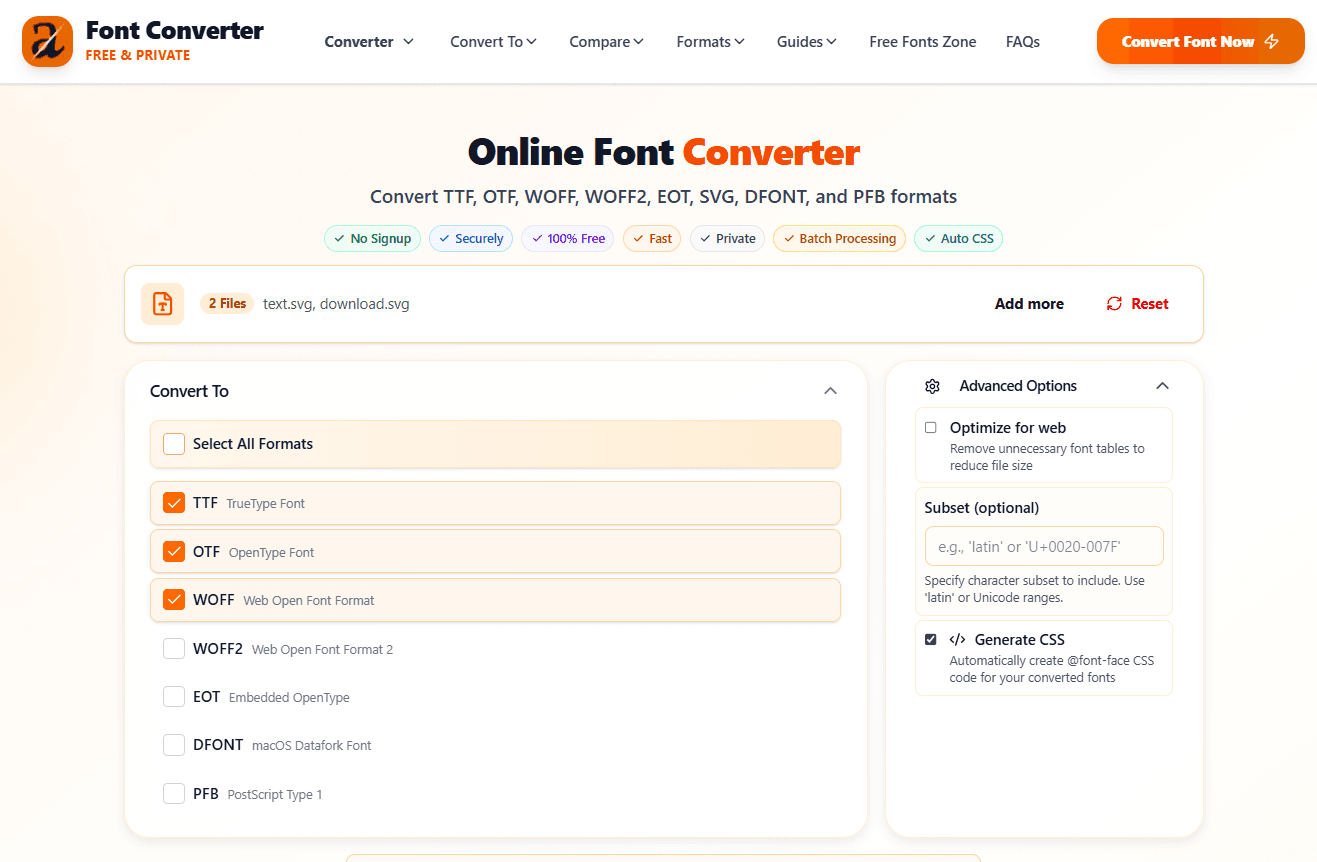The width and height of the screenshot is (1317, 862).
Task: Enable the Optimize for web option
Action: tap(930, 426)
